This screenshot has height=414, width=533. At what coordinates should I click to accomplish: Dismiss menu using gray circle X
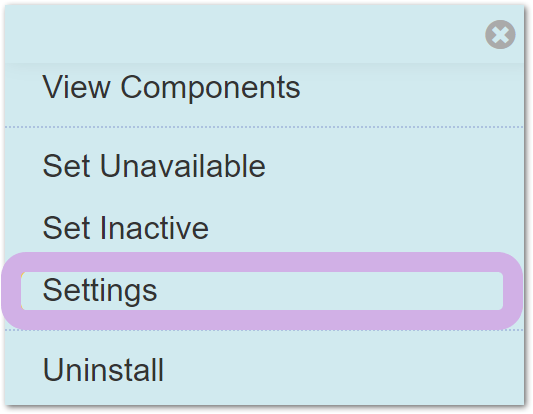500,34
